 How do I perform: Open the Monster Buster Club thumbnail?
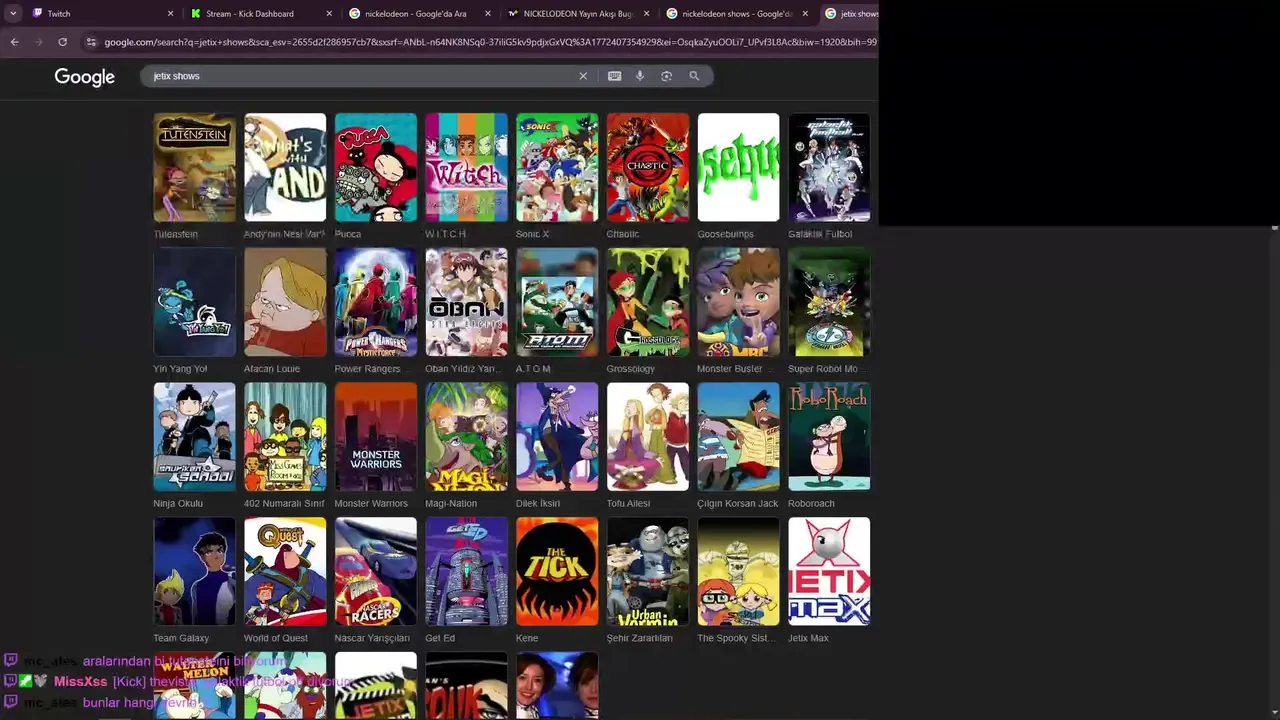738,302
